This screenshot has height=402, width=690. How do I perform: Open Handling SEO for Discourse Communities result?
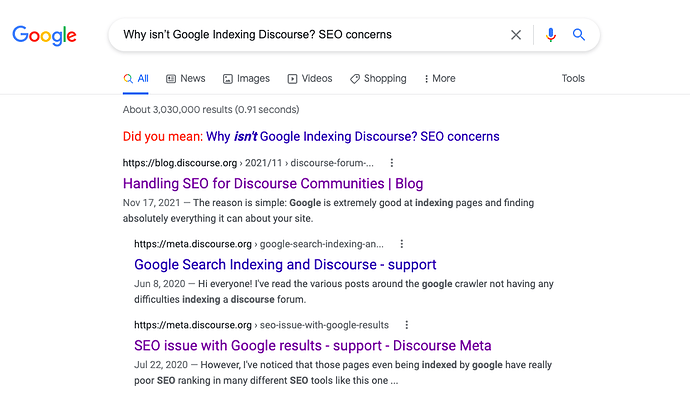click(273, 183)
